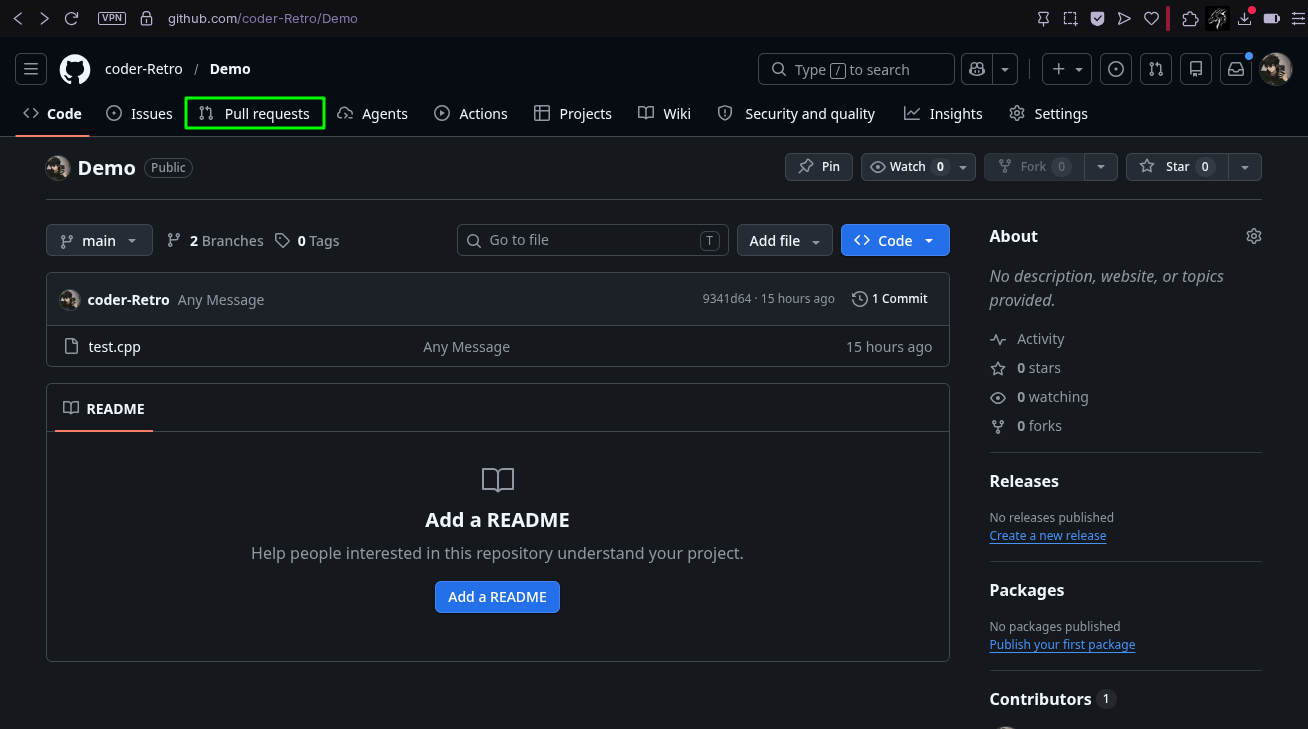The image size is (1308, 729).
Task: Switch to the Pull requests tab
Action: (255, 113)
